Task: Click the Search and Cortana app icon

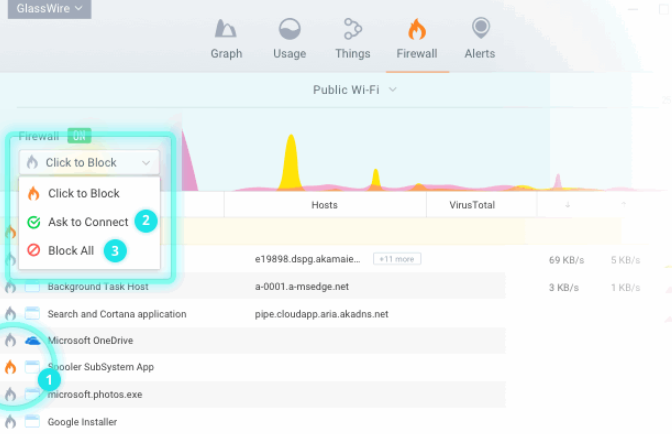Action: (32, 314)
